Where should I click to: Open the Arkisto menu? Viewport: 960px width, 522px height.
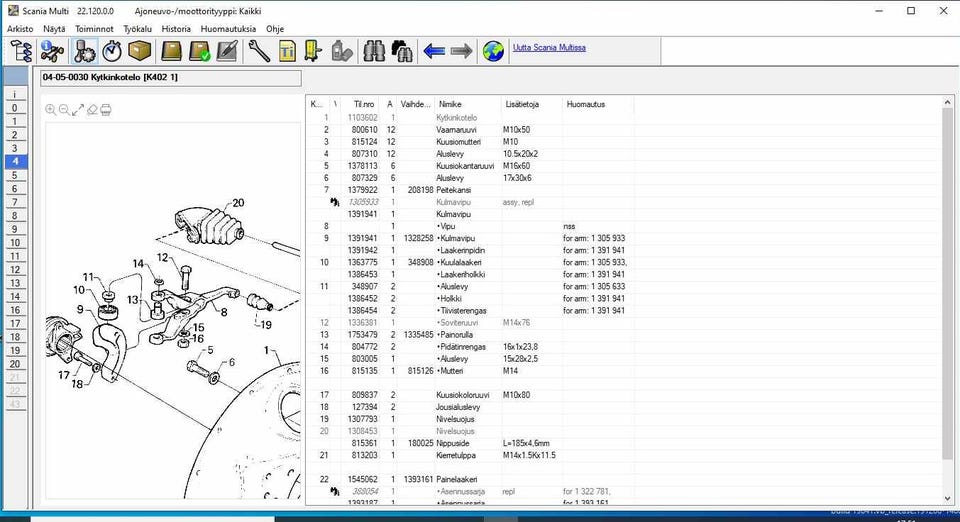pos(20,29)
